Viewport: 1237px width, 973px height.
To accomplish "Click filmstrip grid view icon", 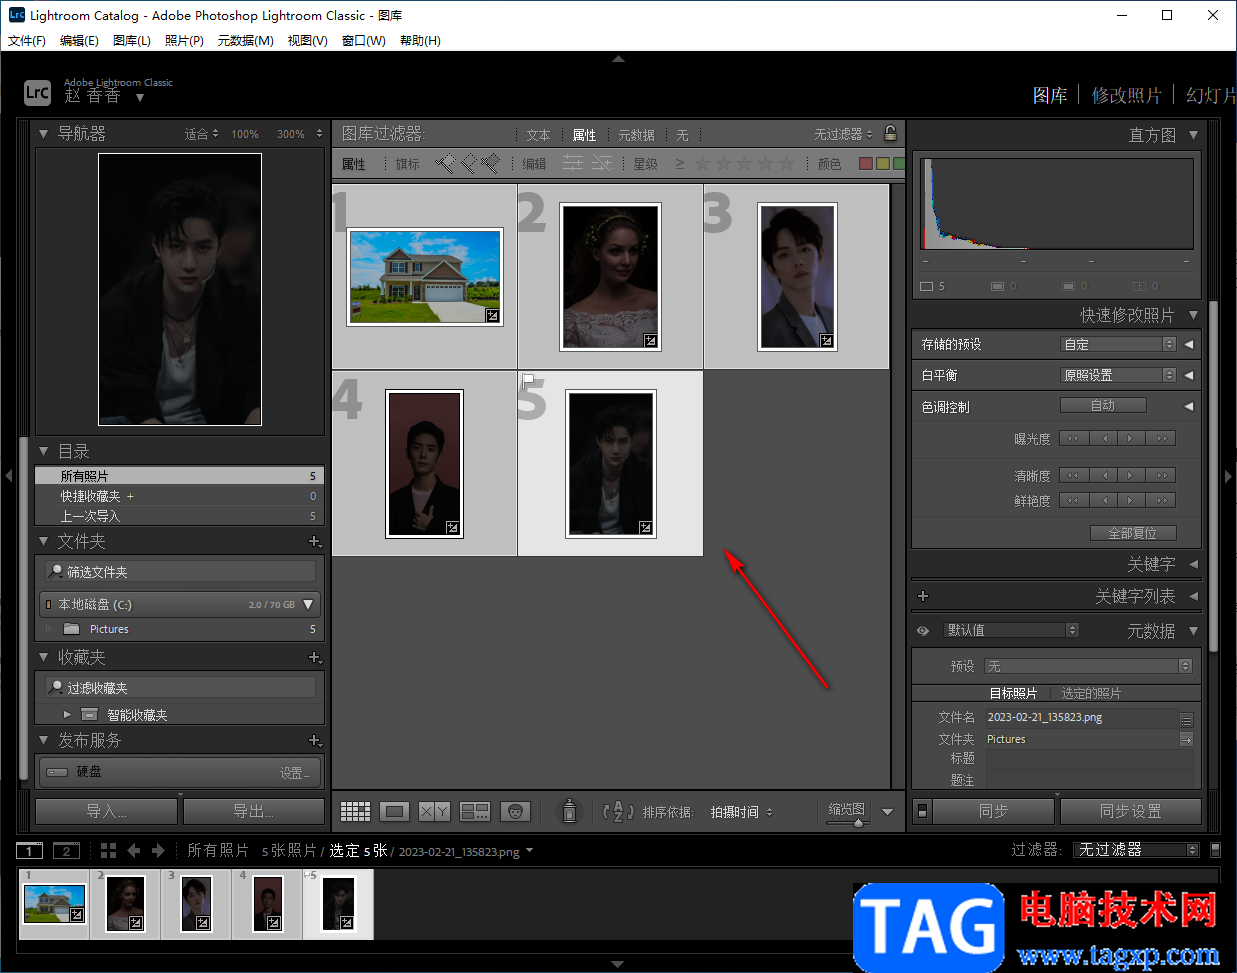I will click(x=109, y=850).
